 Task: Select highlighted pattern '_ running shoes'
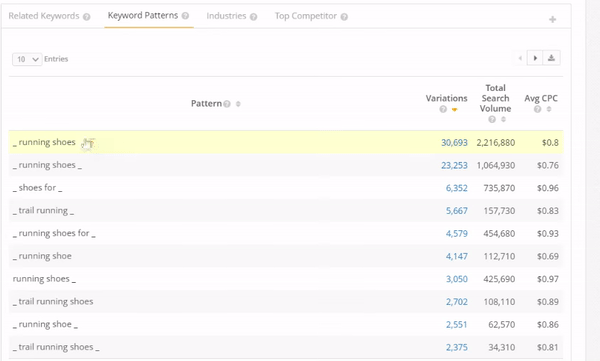pos(44,142)
